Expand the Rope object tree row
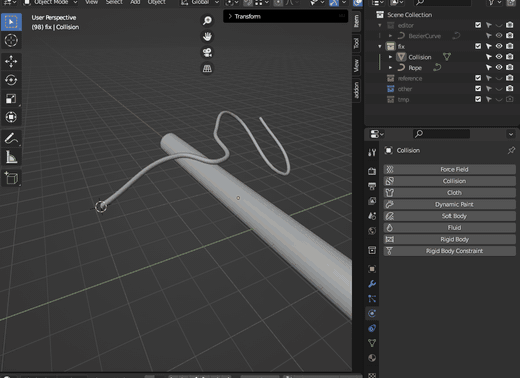 pyautogui.click(x=390, y=68)
